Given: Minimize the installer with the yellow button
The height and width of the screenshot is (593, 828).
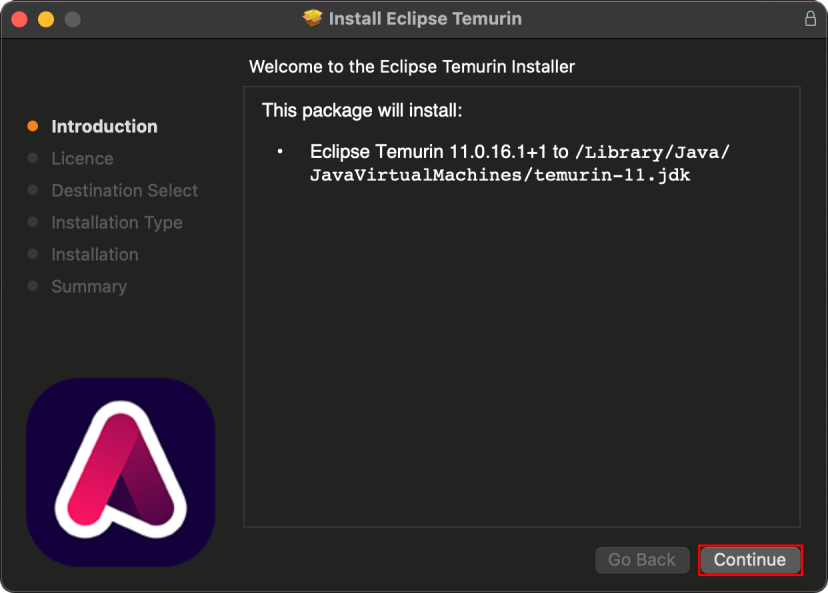Looking at the screenshot, I should click(x=46, y=19).
